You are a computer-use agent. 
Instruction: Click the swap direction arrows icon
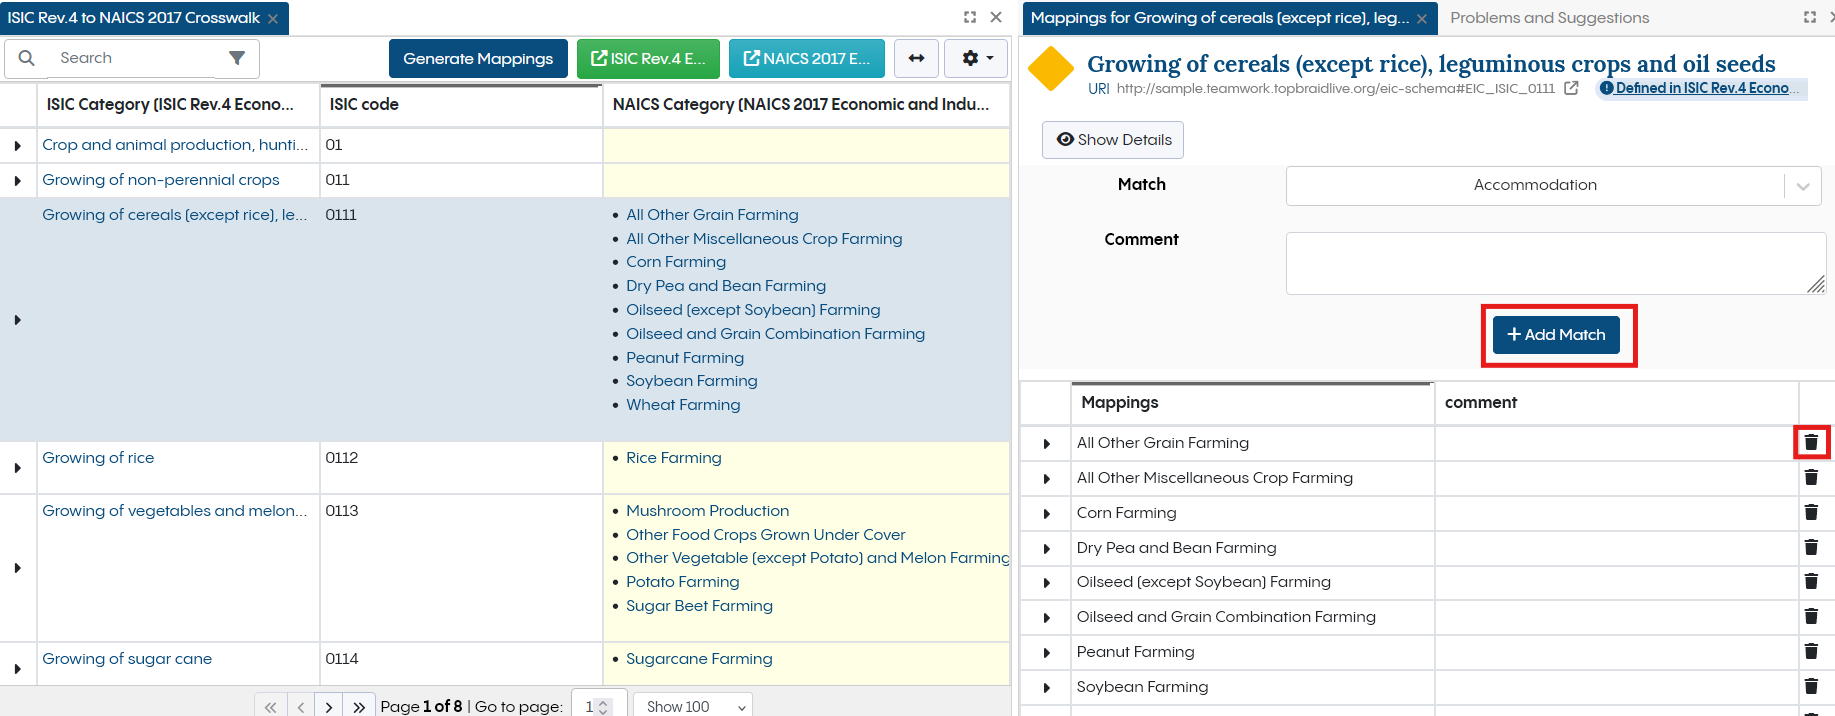click(916, 59)
